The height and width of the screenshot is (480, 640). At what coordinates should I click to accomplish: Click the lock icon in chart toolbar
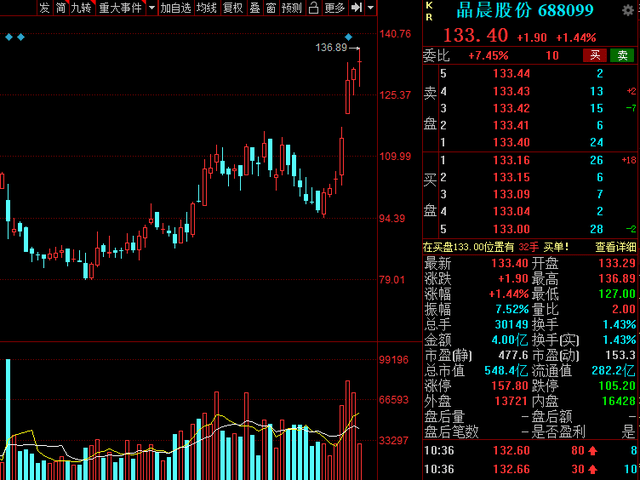coord(313,7)
